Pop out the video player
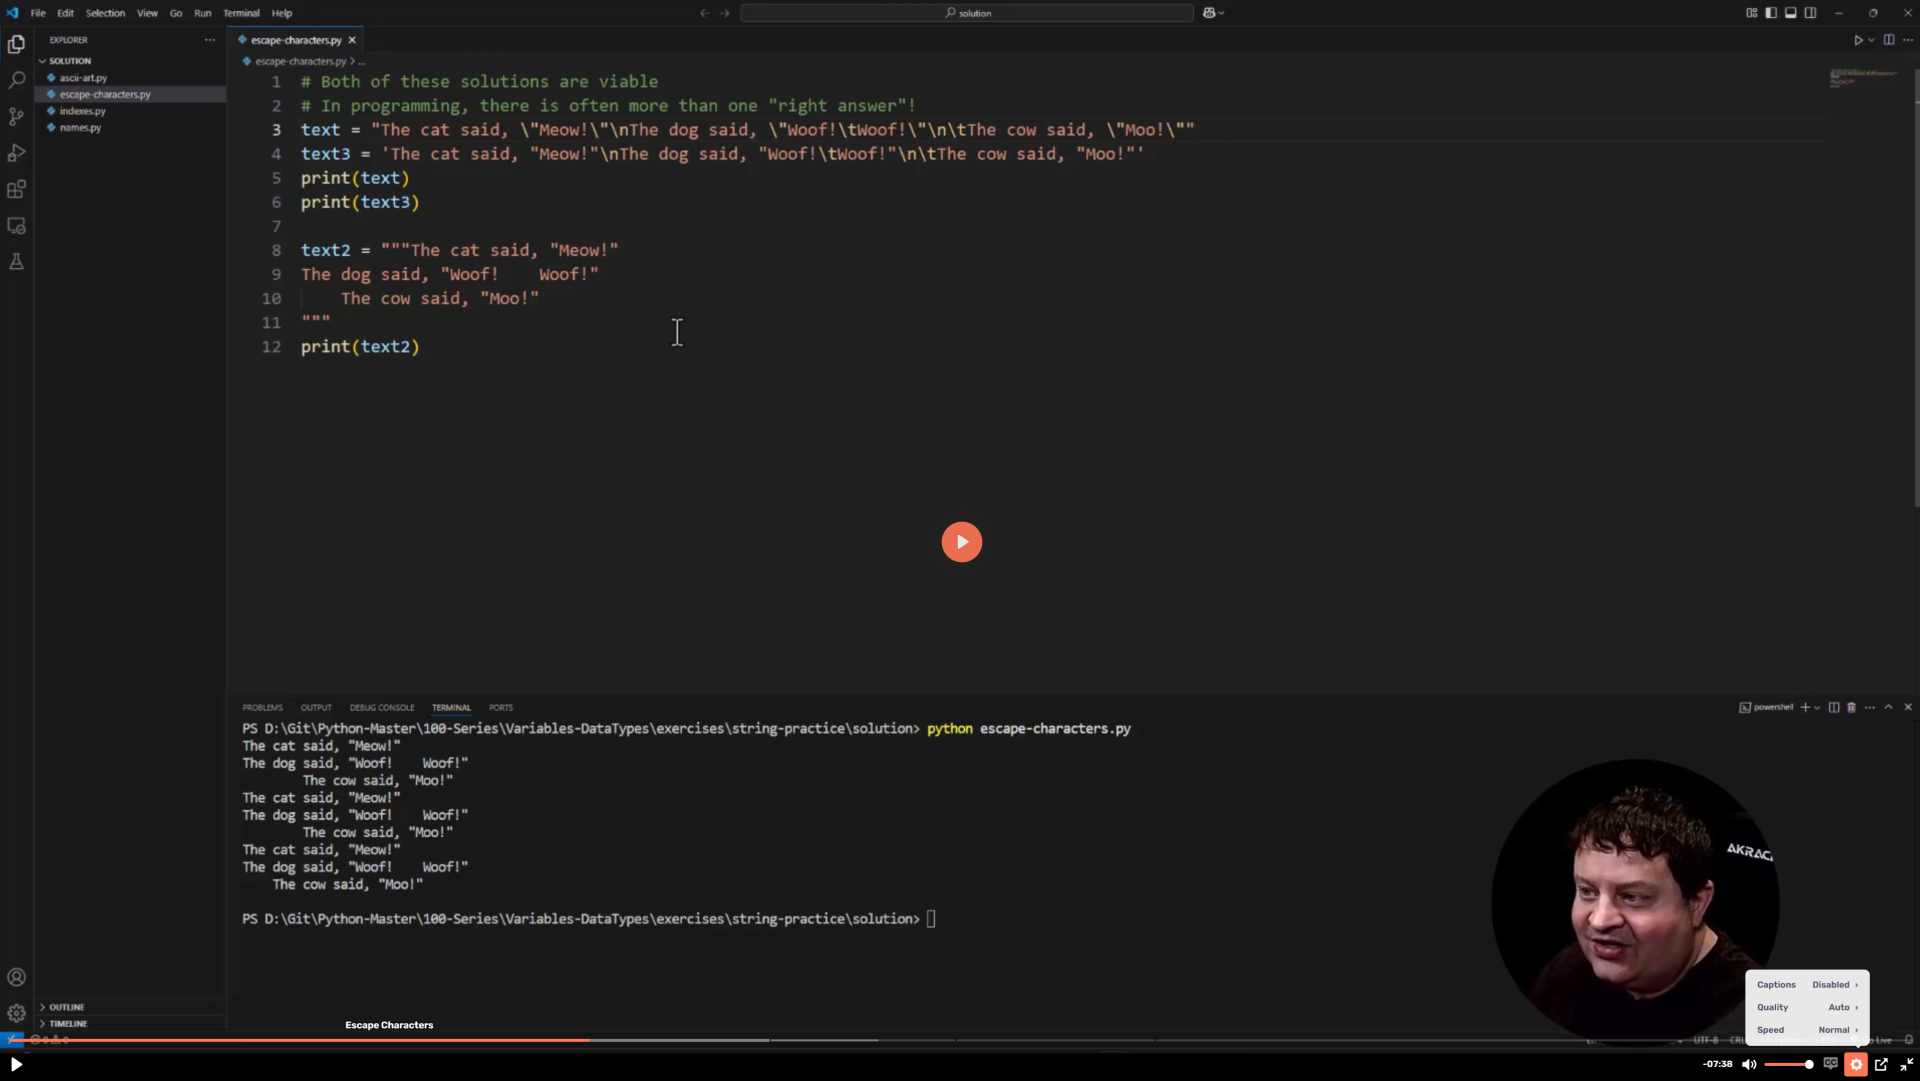 pos(1881,1064)
